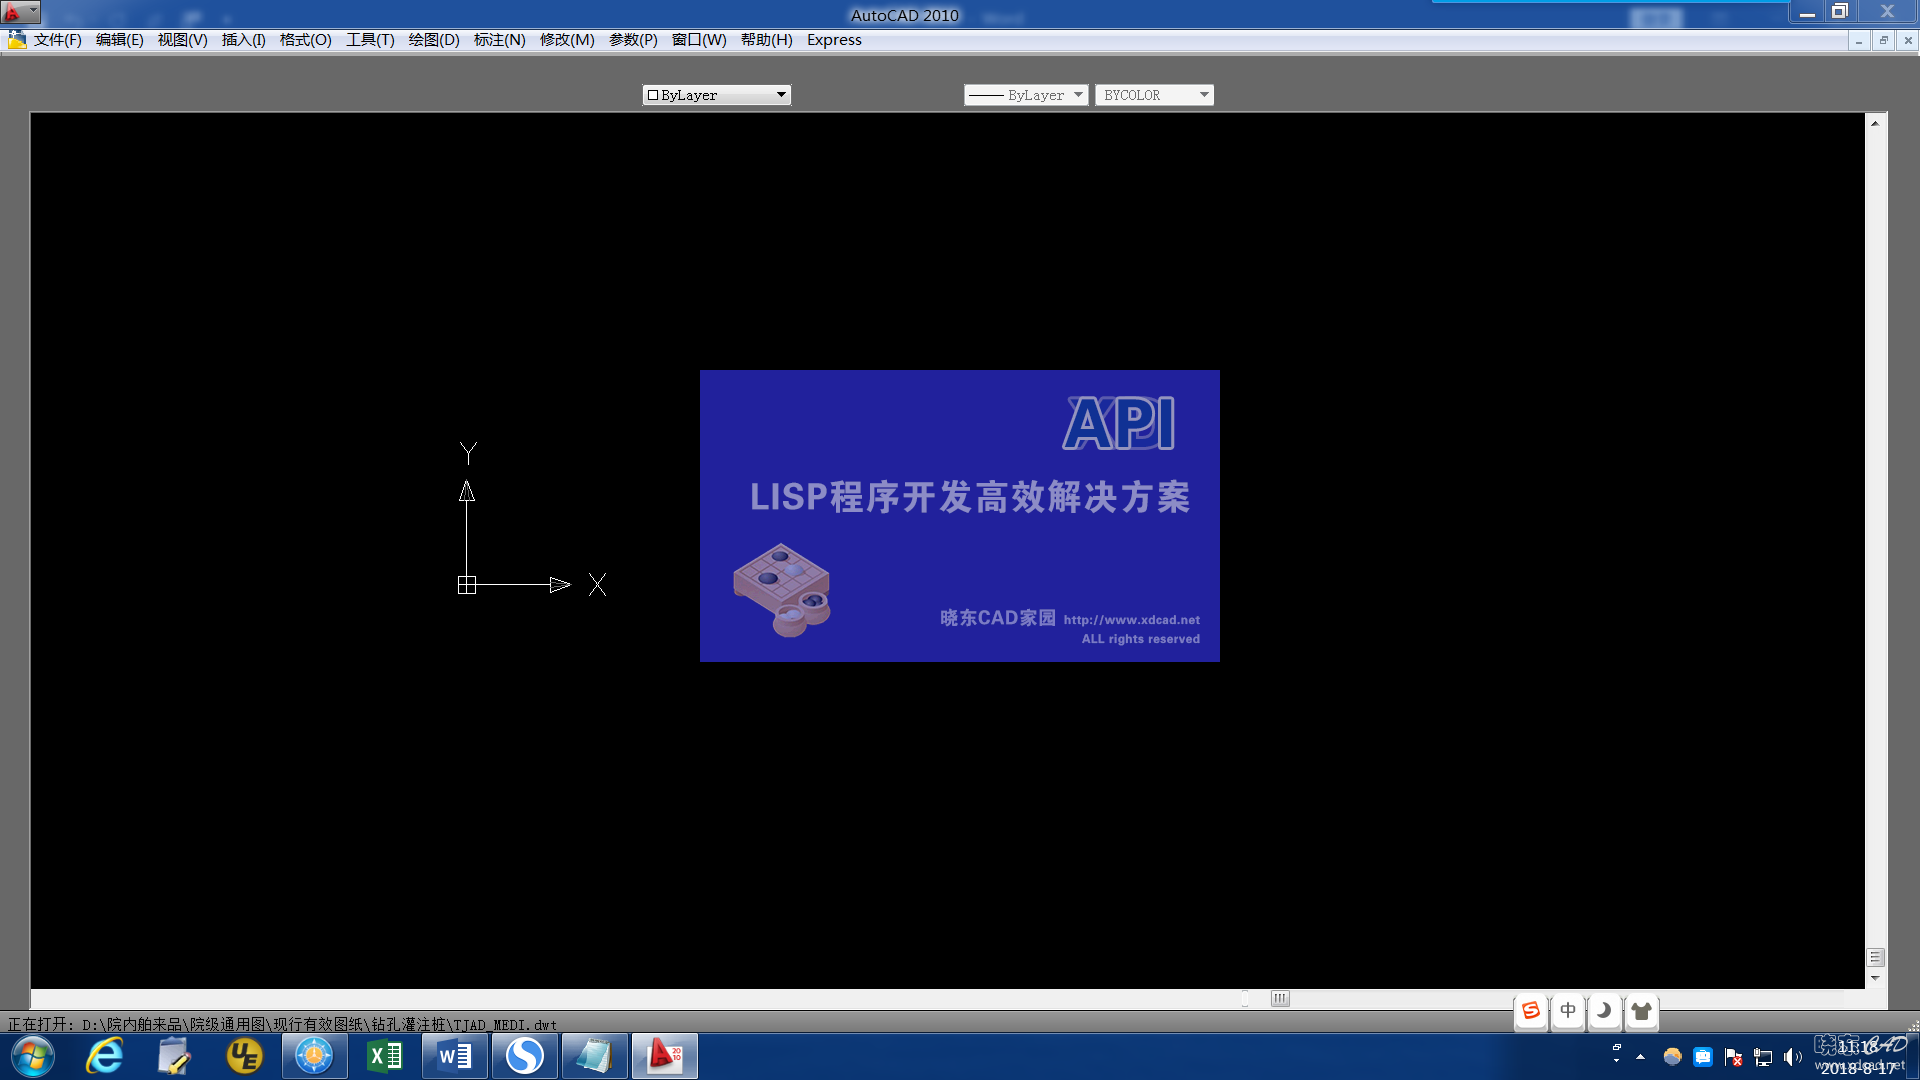Open the volume speaker tray icon
This screenshot has width=1920, height=1080.
click(1792, 1057)
